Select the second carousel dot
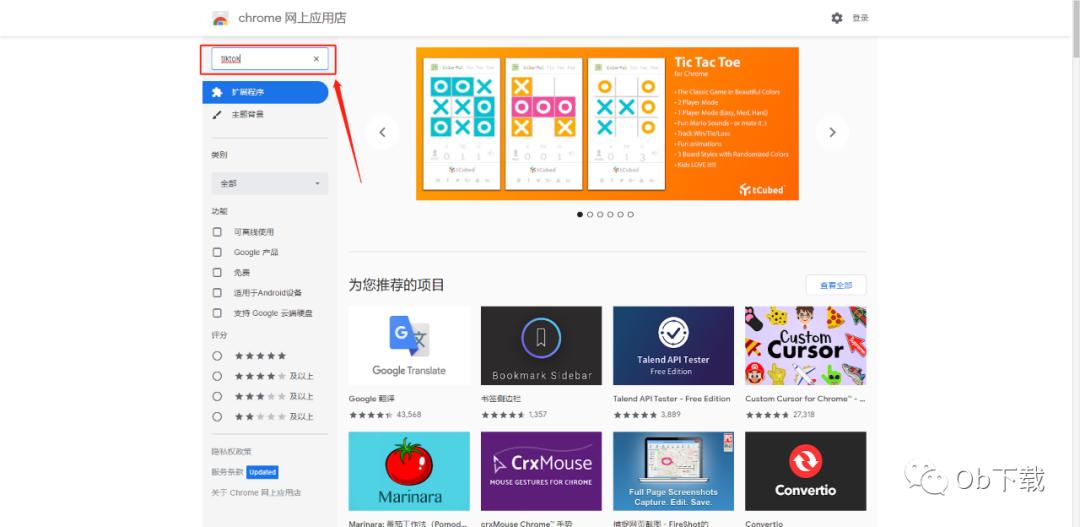This screenshot has width=1080, height=527. (x=590, y=215)
